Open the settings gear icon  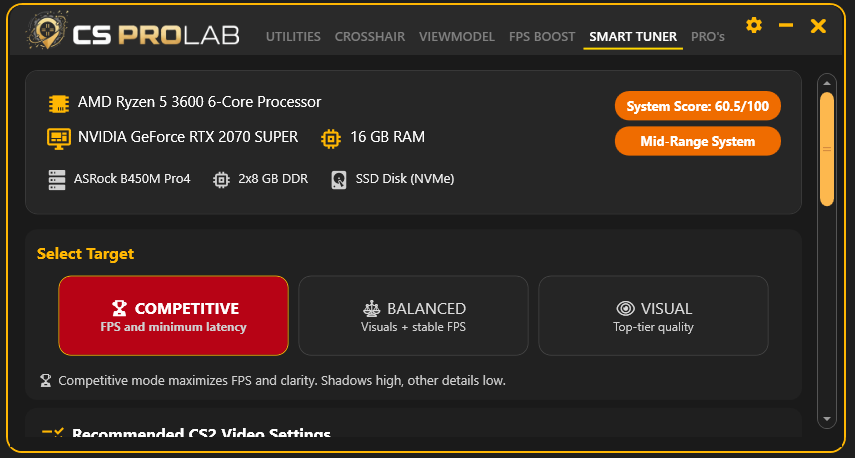click(754, 25)
